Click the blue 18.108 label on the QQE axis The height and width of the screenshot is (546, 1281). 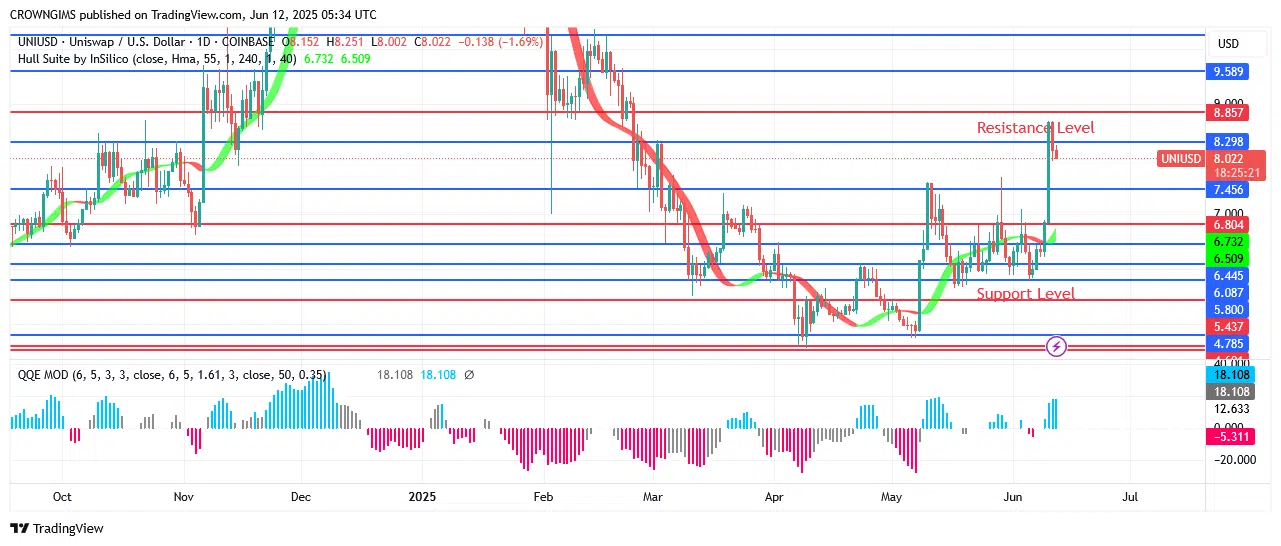pyautogui.click(x=1230, y=375)
